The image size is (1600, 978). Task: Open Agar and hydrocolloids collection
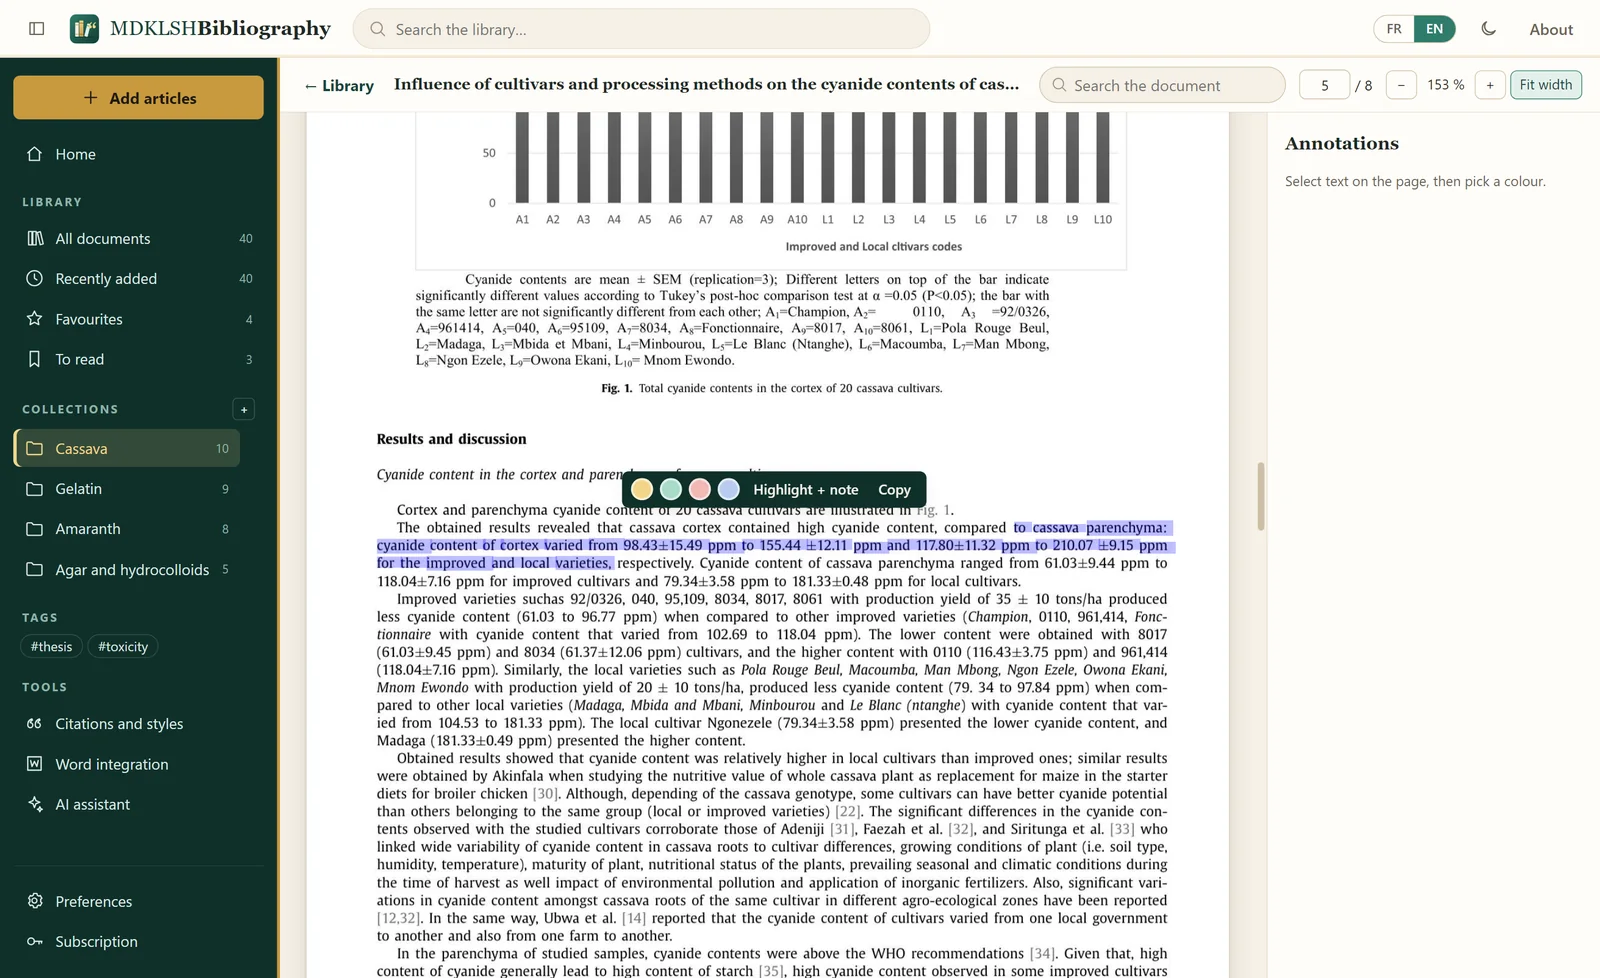click(x=127, y=569)
